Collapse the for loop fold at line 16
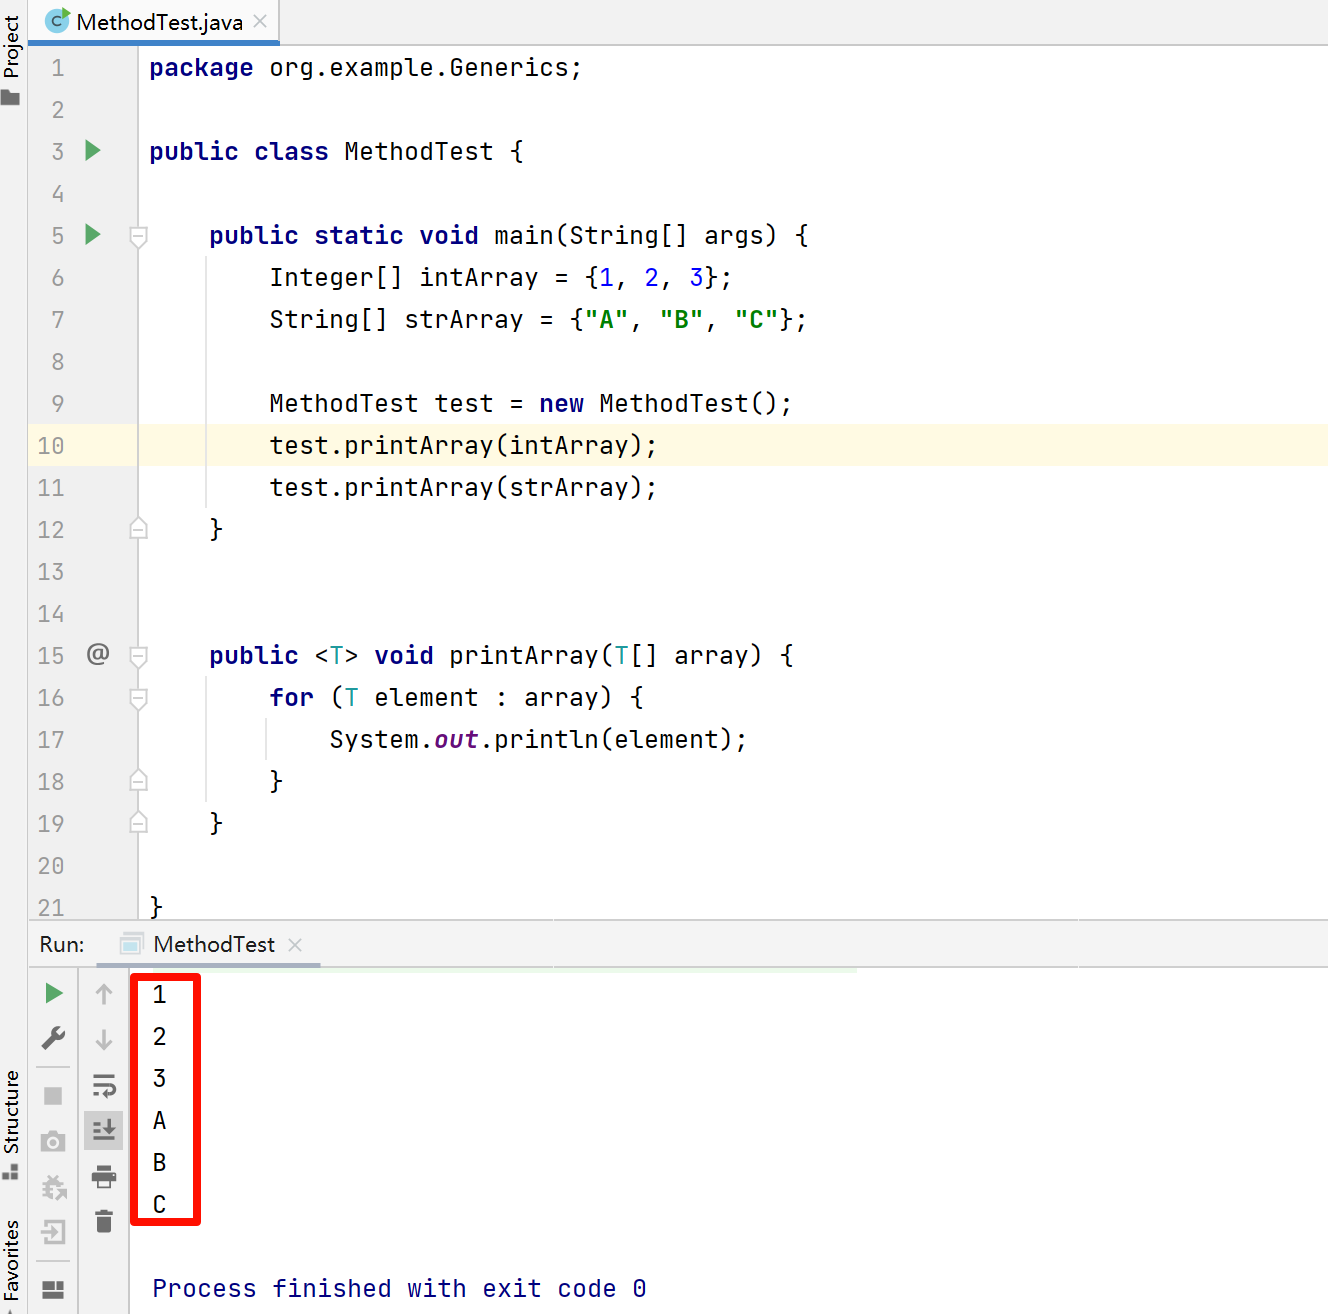 pos(139,698)
